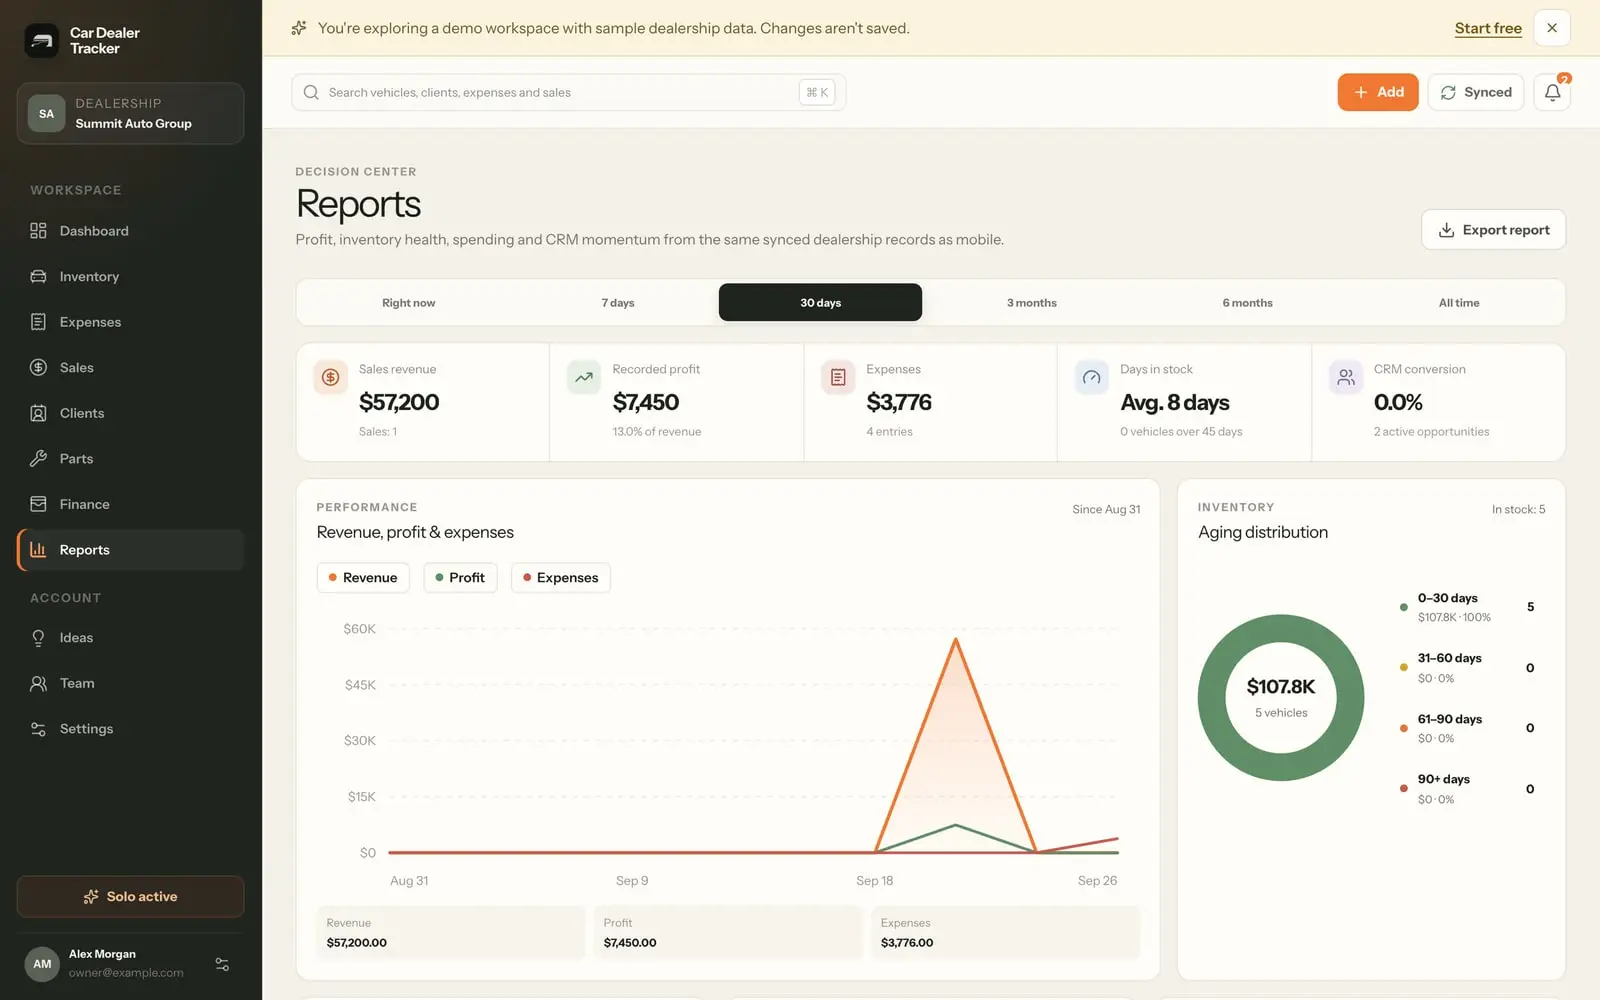Click the Solo active plan button
Screen dimensions: 1600x1000
(x=130, y=897)
